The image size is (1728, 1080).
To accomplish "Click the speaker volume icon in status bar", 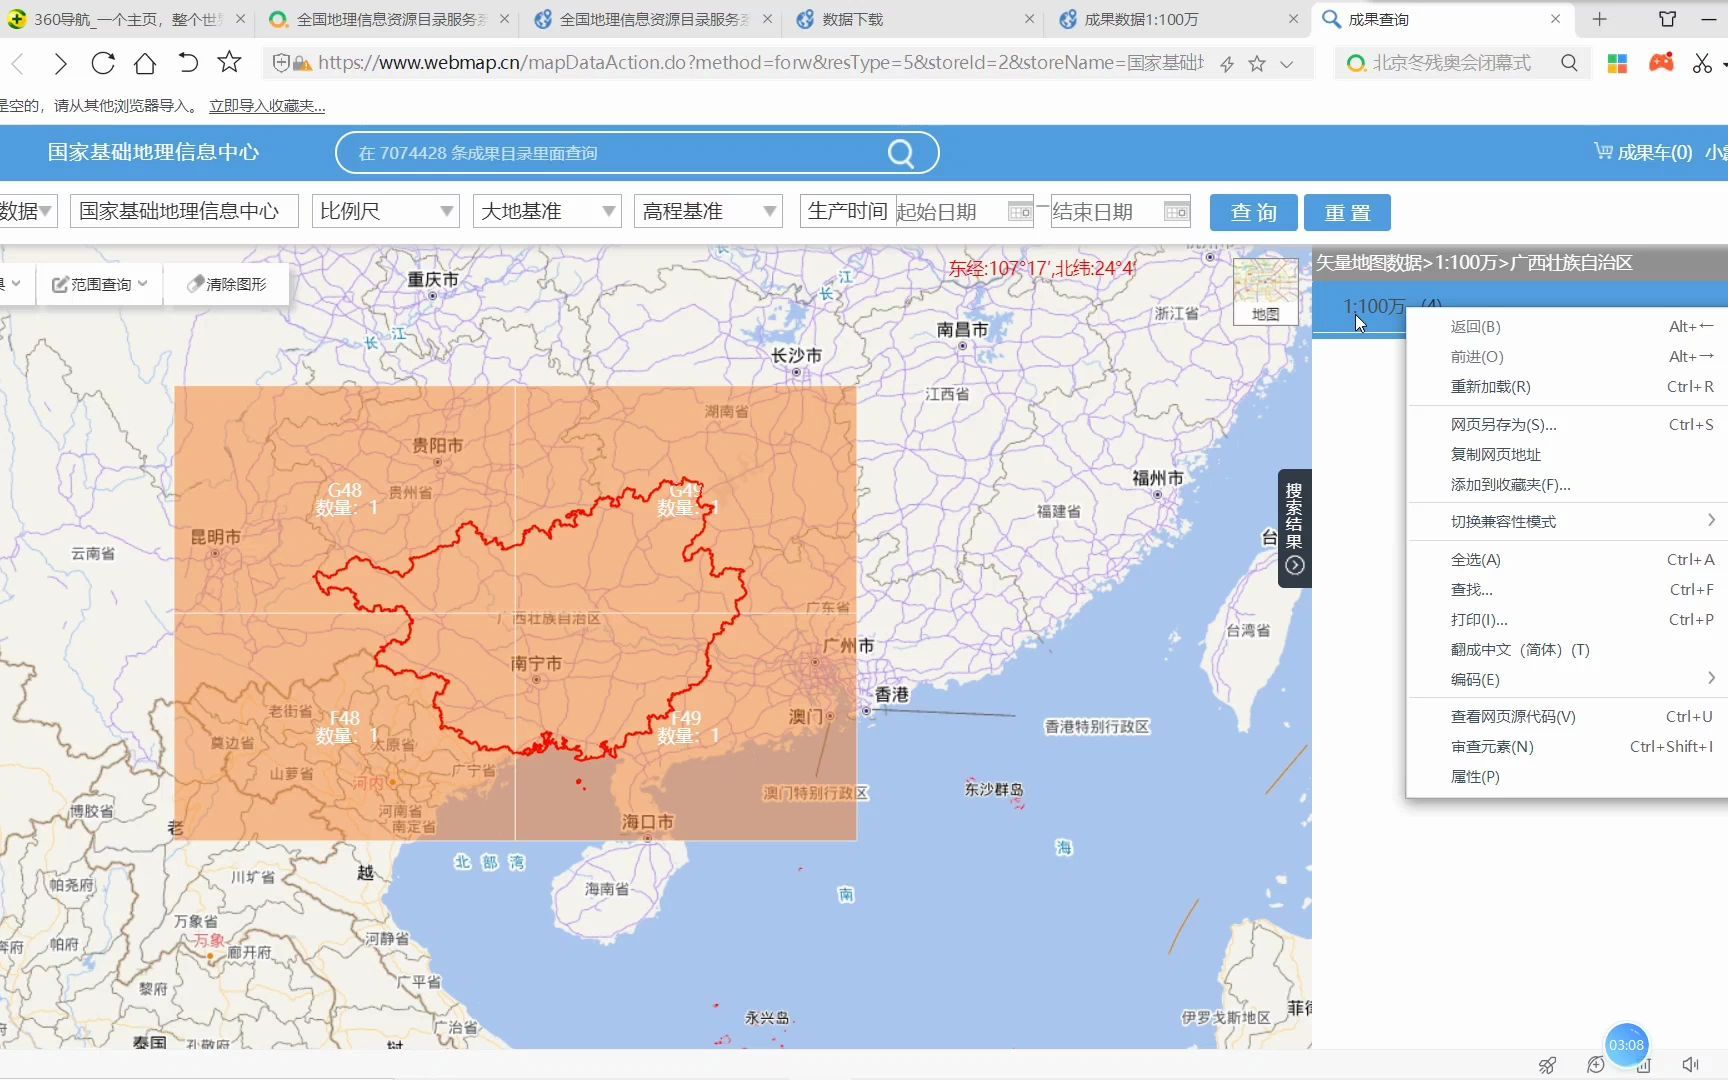I will [1690, 1065].
